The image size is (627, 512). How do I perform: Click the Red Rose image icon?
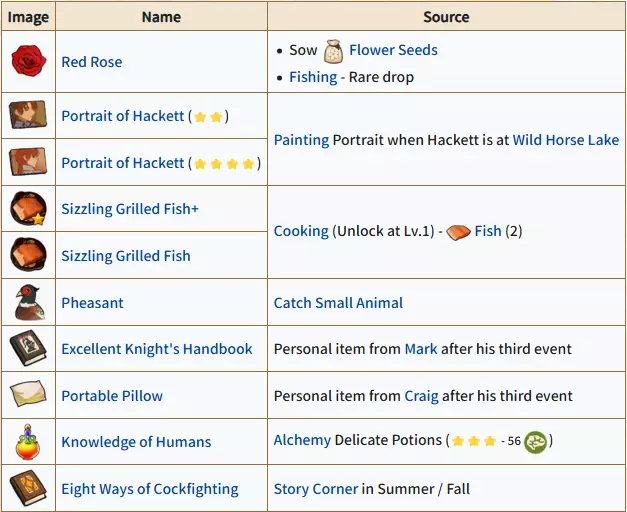tap(27, 62)
